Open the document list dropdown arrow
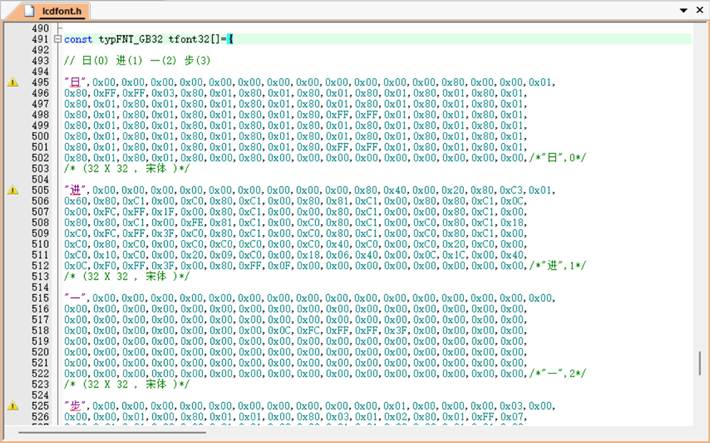Screen dimensions: 710x443 684,10
